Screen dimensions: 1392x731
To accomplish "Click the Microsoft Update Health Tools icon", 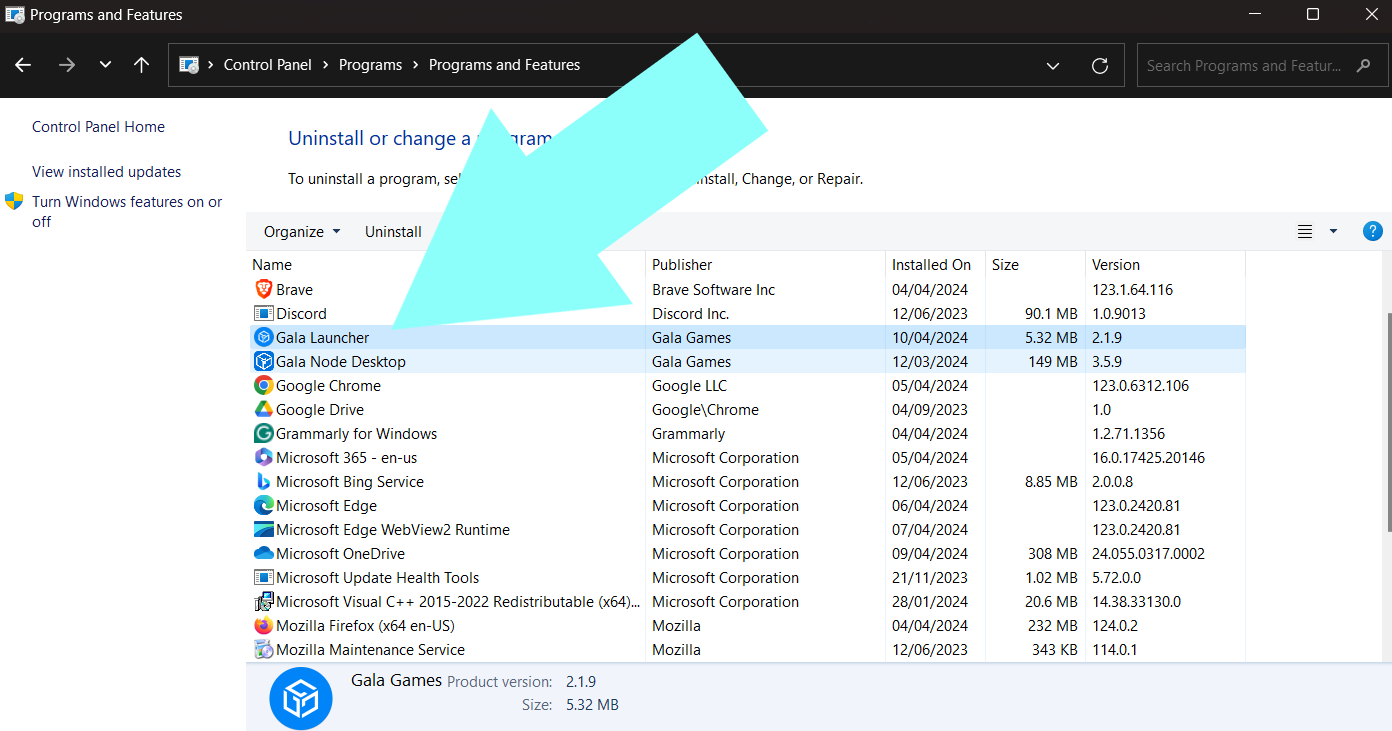I will [263, 577].
